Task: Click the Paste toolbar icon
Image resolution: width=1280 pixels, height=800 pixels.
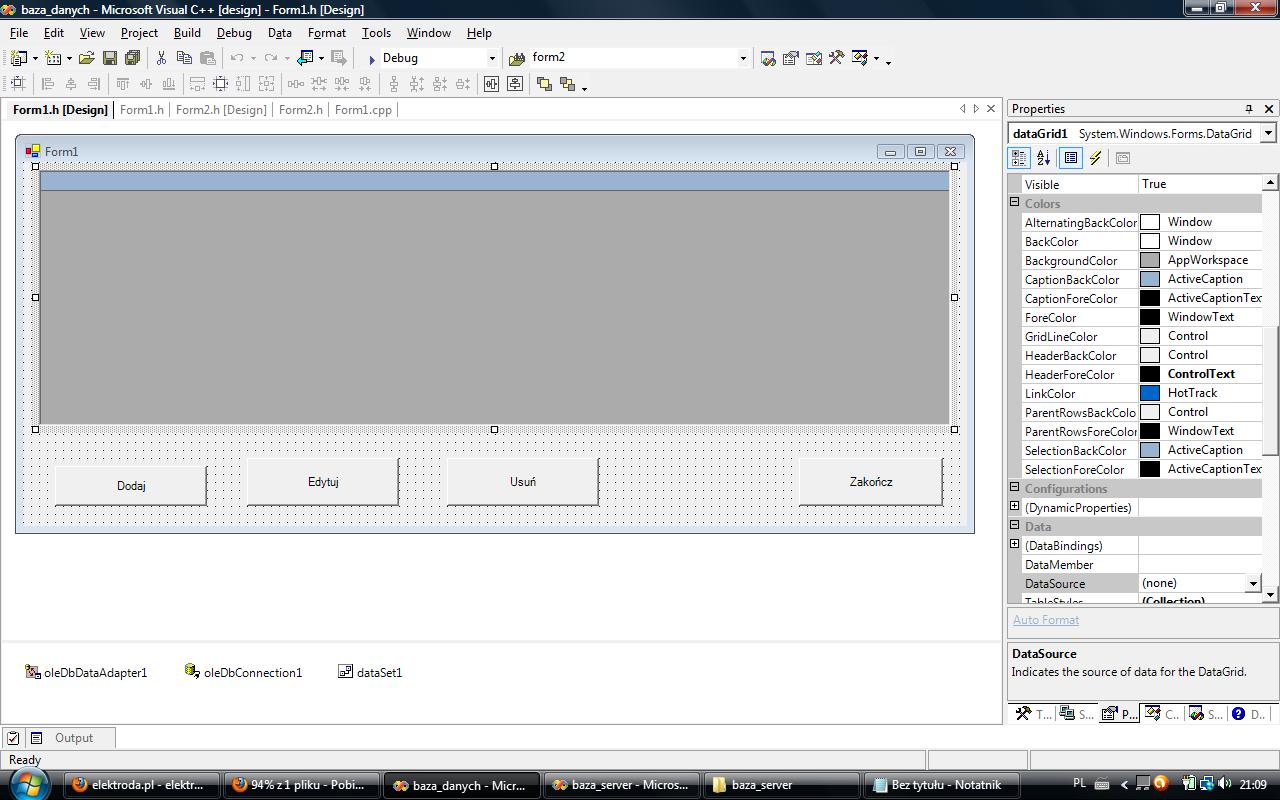Action: [208, 58]
